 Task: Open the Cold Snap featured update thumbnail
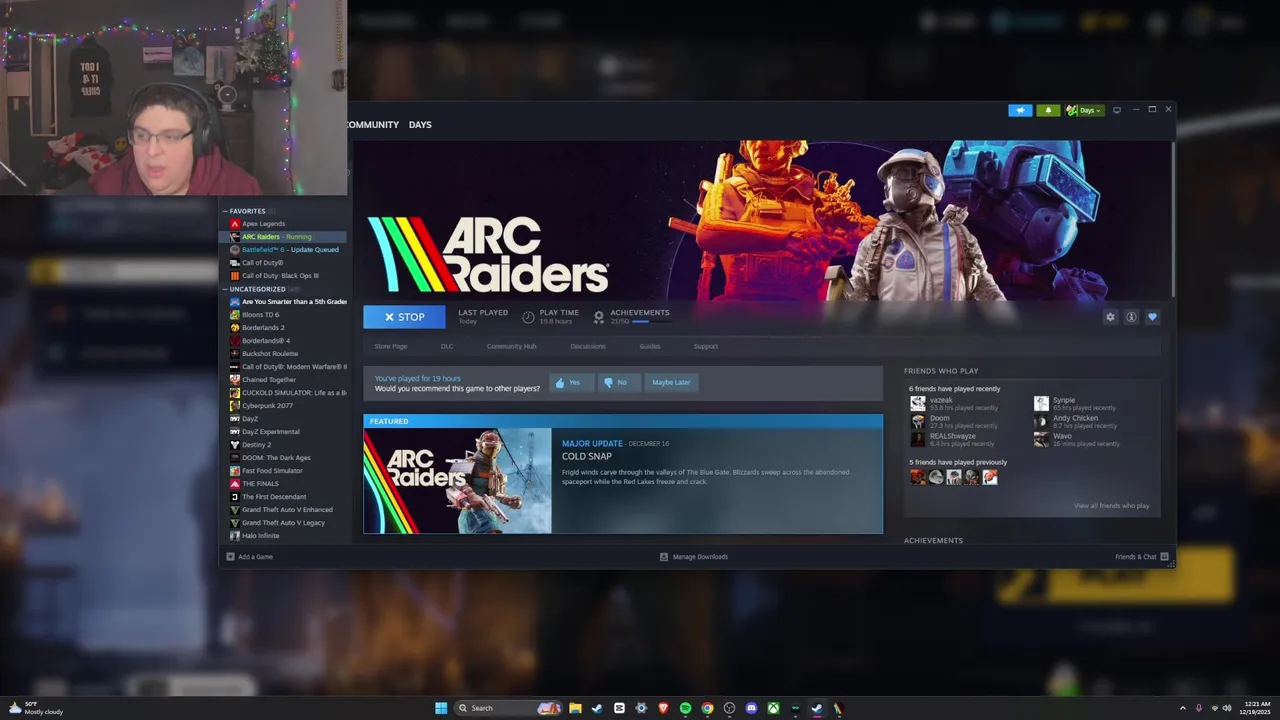pos(457,481)
